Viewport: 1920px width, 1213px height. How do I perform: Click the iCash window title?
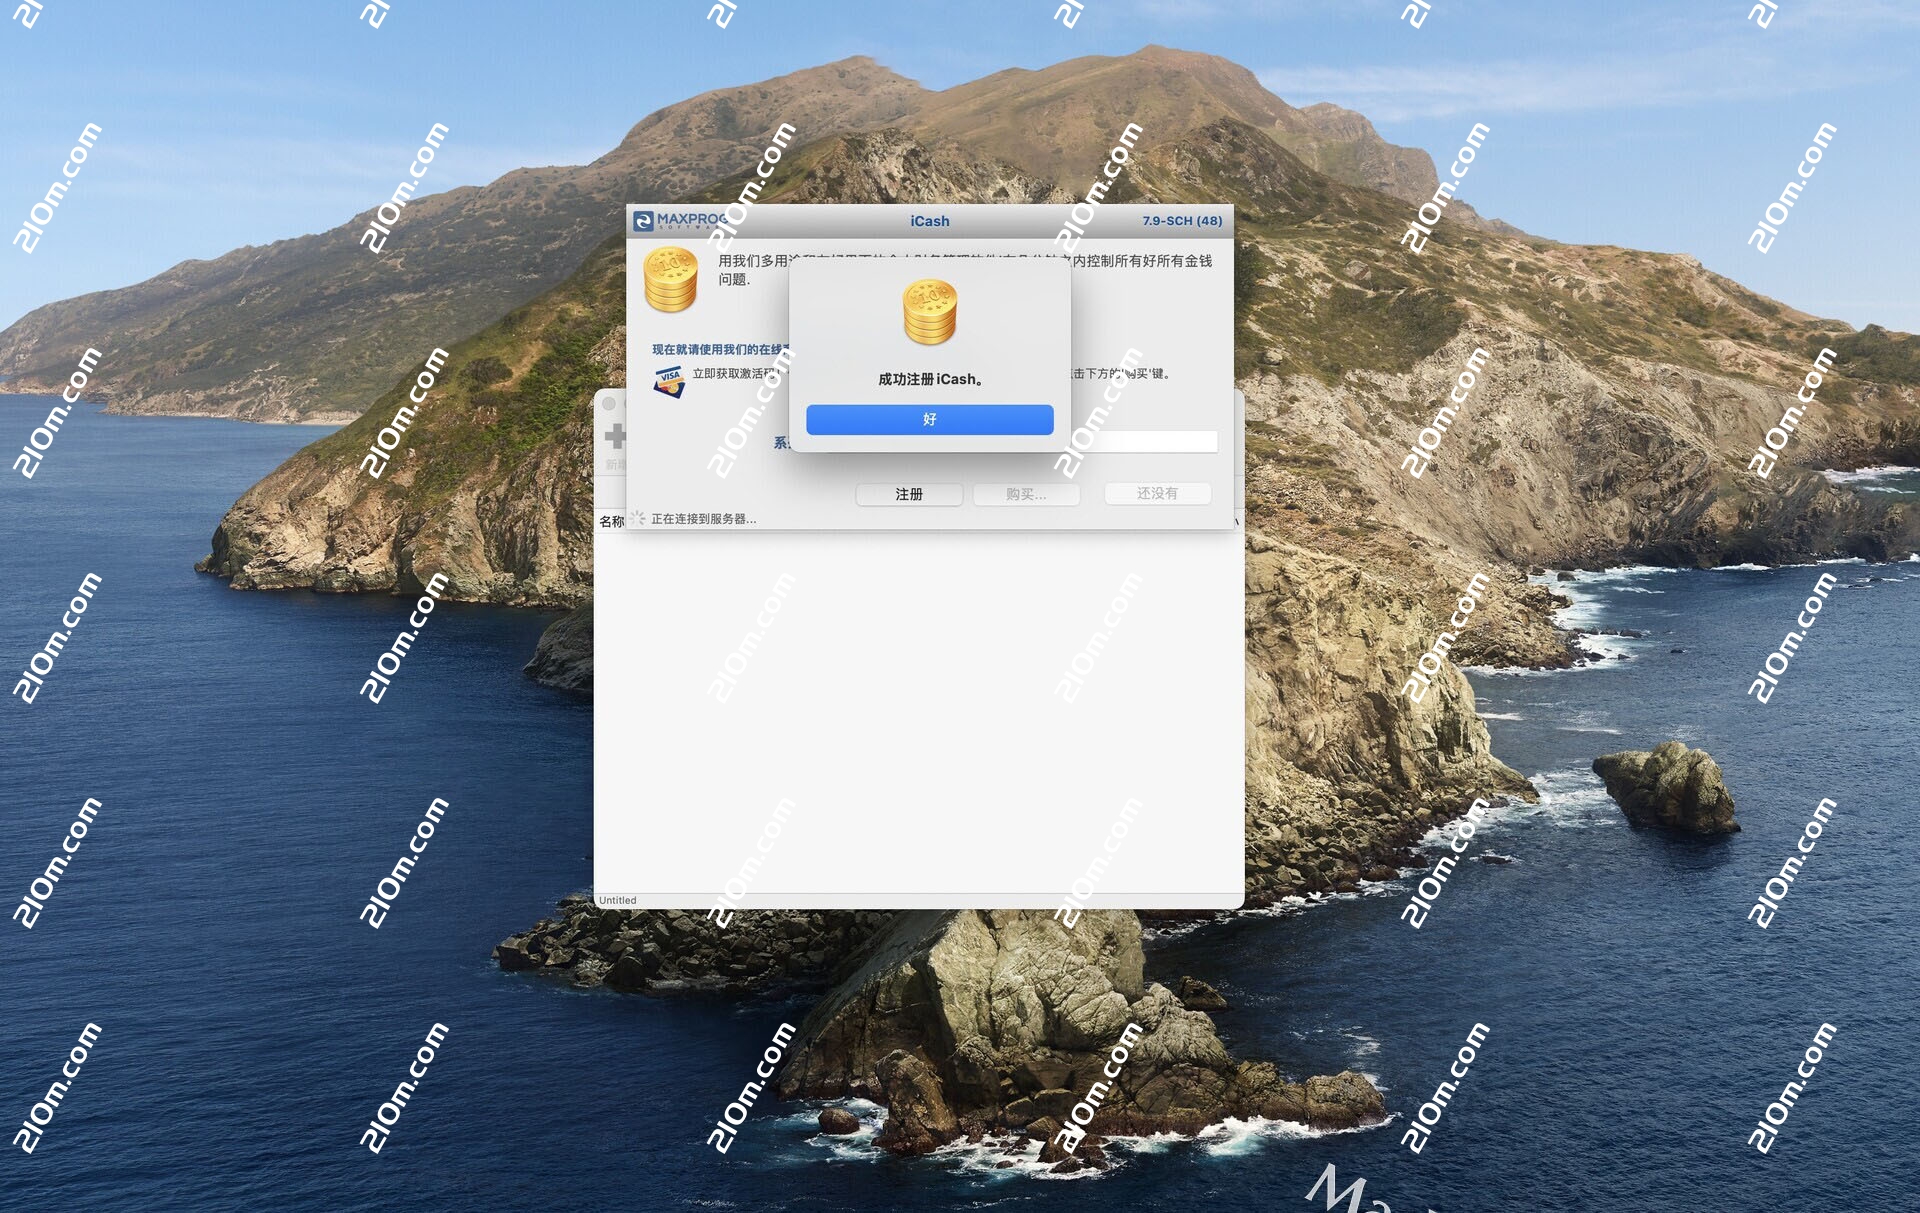[x=930, y=221]
